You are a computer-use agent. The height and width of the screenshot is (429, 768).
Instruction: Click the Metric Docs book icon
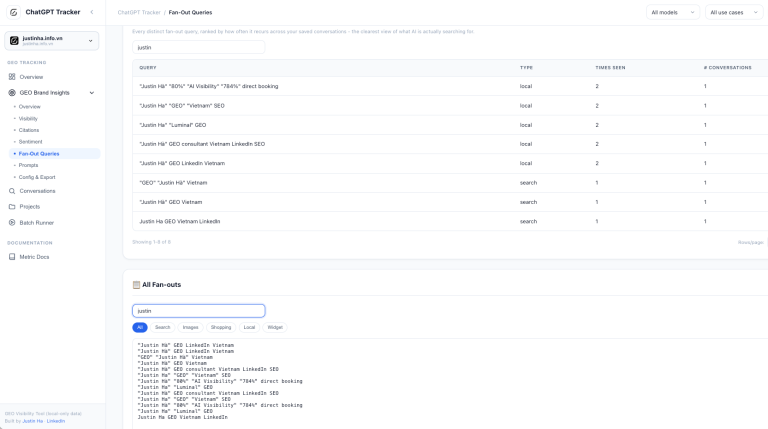pos(12,257)
